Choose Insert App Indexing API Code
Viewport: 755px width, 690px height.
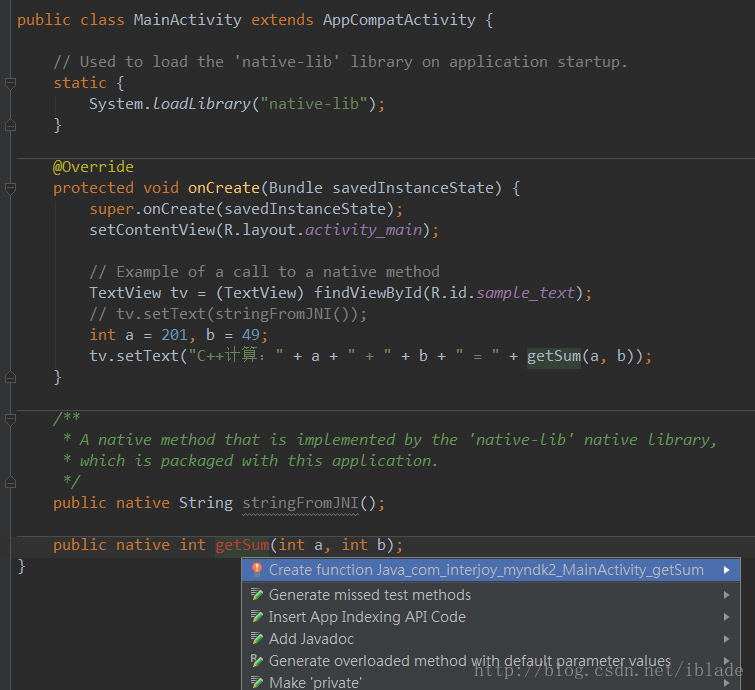tap(367, 617)
